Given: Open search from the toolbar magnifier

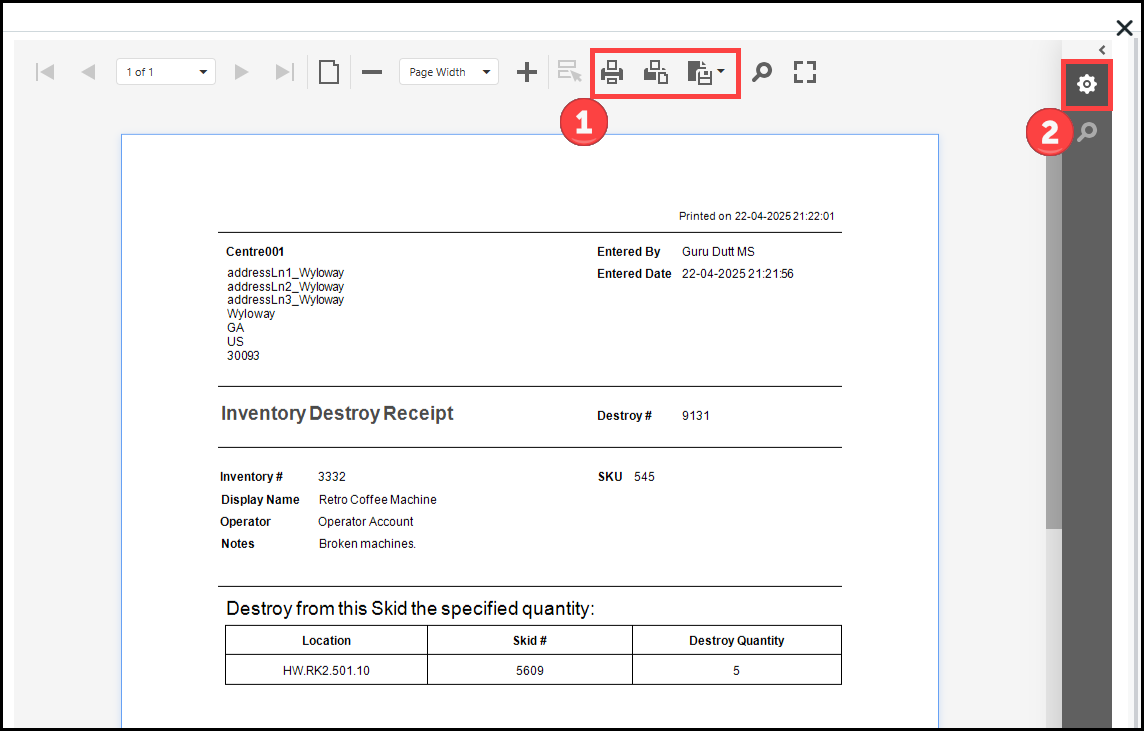Looking at the screenshot, I should click(762, 72).
